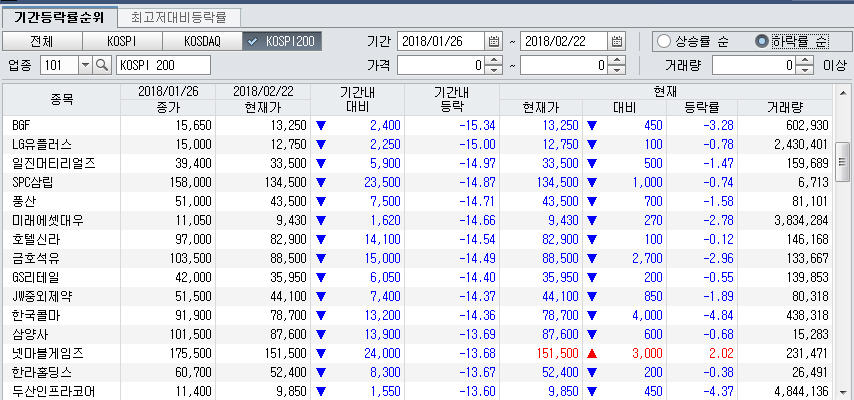Adjust the minimum price stepper arrows
Viewport: 854px width, 400px height.
point(493,65)
